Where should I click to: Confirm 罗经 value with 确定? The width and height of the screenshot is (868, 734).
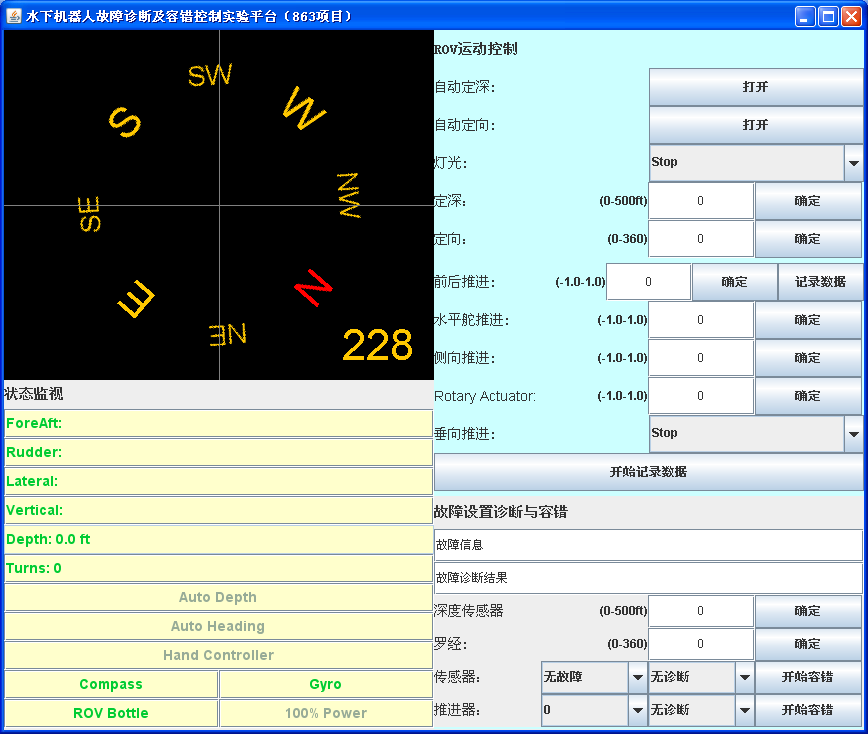808,644
